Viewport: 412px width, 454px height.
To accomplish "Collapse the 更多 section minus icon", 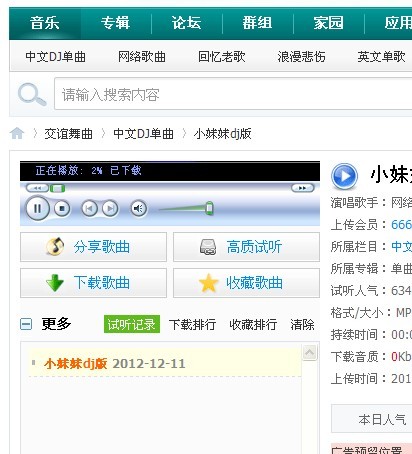I will pyautogui.click(x=26, y=324).
